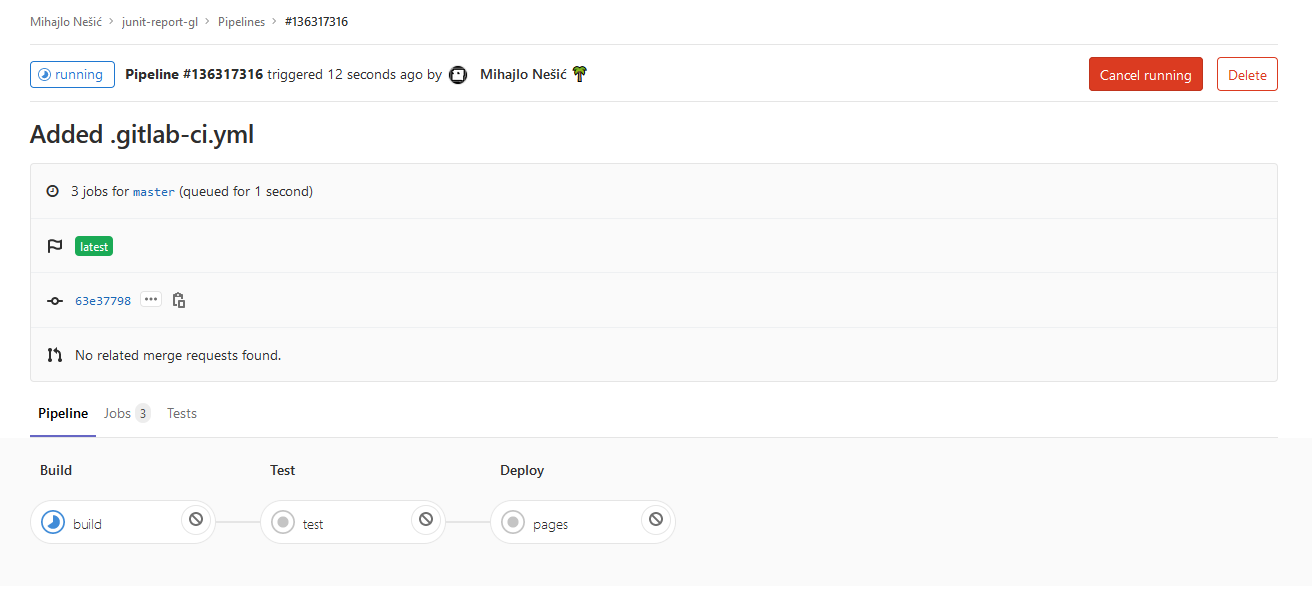Viewport: 1312px width, 590px height.
Task: Click Mihajlo Nešić's avatar icon
Action: pyautogui.click(x=458, y=75)
